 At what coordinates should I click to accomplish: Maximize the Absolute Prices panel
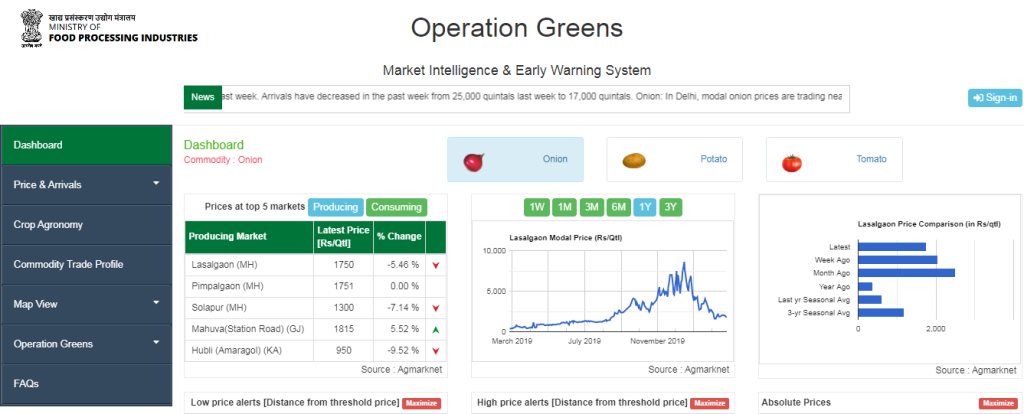click(998, 404)
